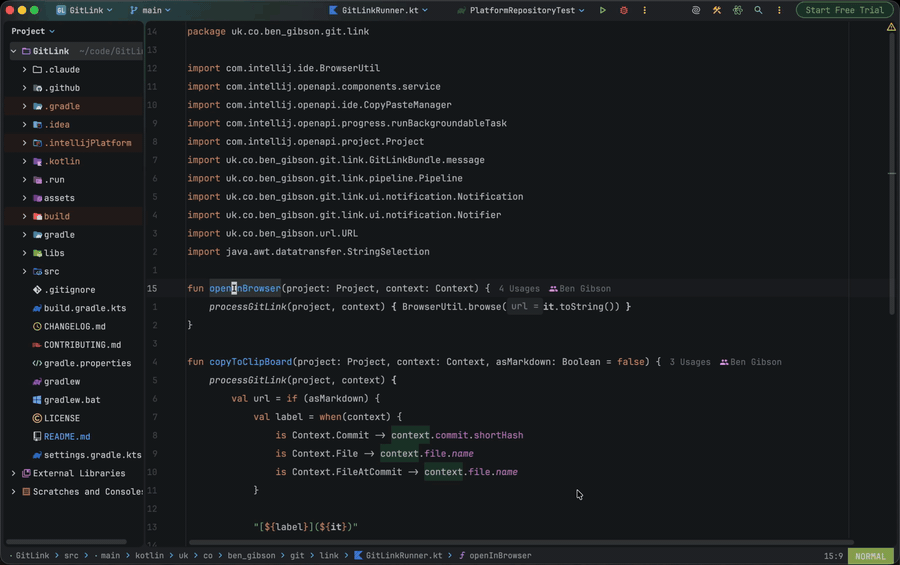Click link breadcrumb segment
The height and width of the screenshot is (565, 900).
tap(329, 556)
